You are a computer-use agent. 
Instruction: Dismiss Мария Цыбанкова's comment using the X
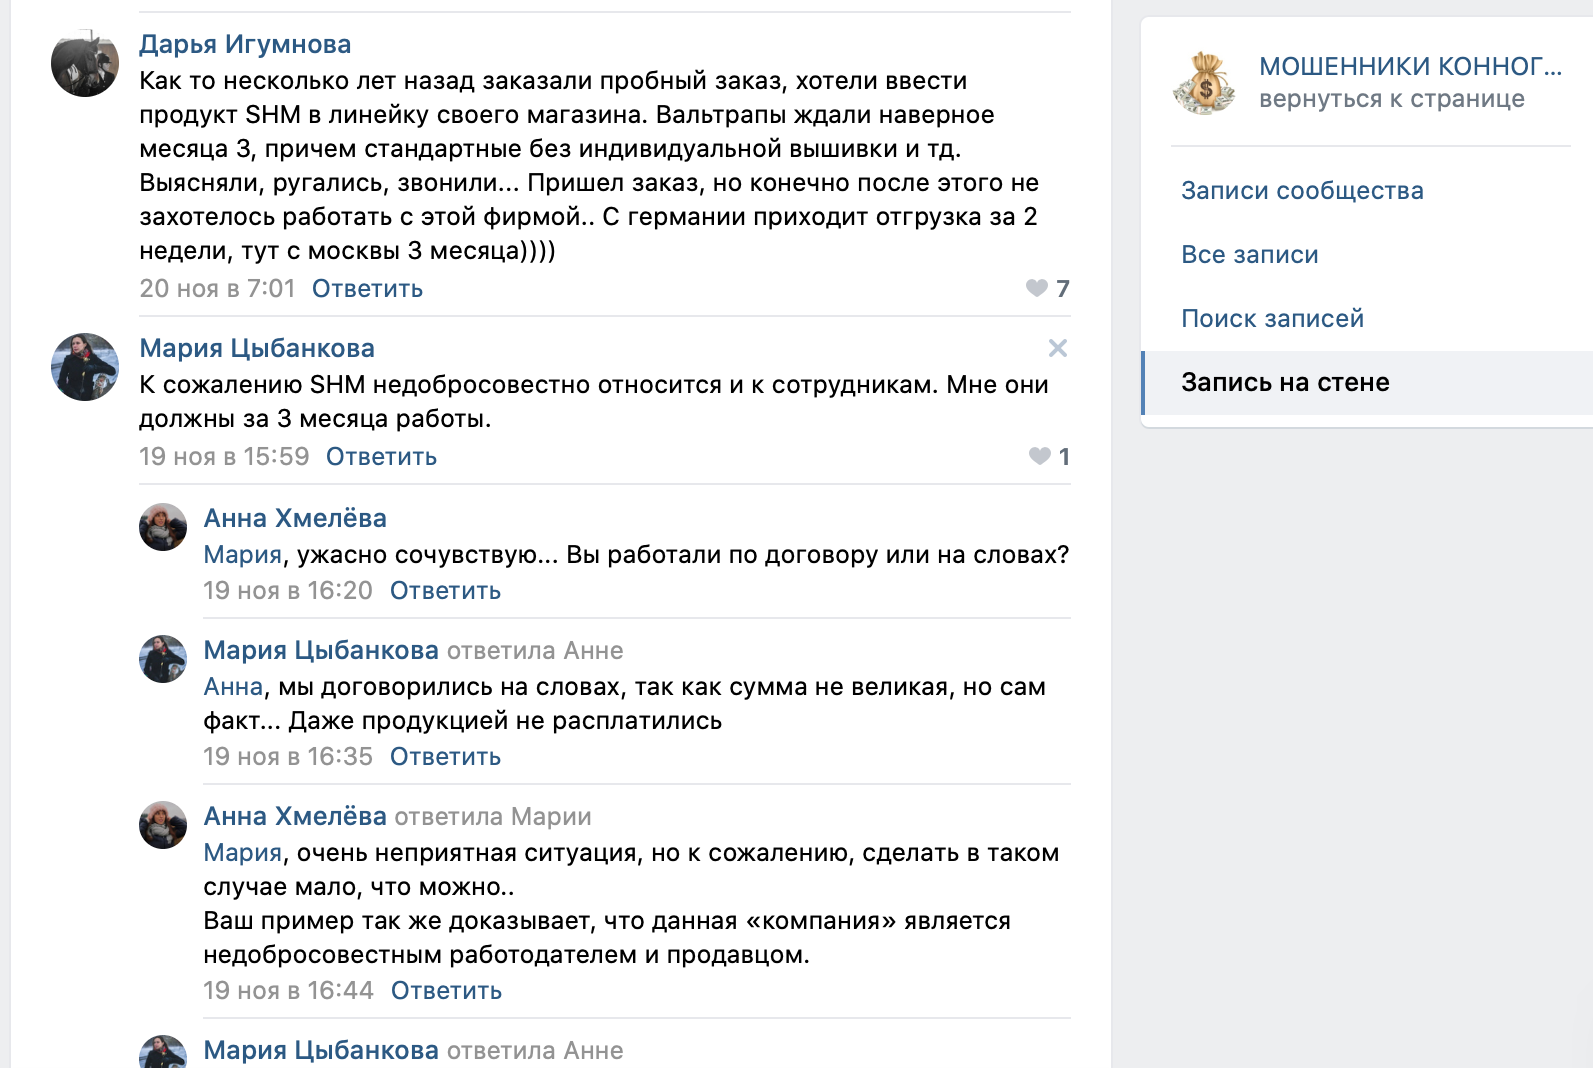(1058, 348)
